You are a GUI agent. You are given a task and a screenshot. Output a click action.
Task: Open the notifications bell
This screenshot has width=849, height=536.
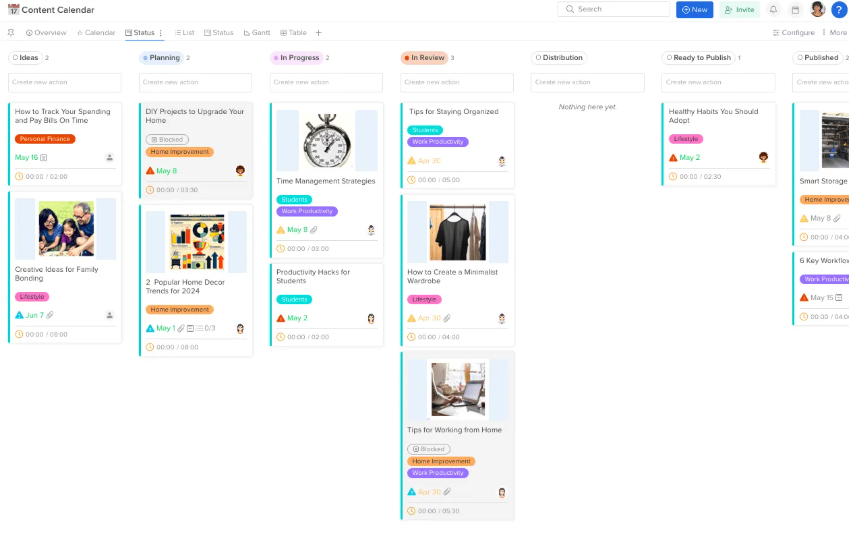pos(773,10)
